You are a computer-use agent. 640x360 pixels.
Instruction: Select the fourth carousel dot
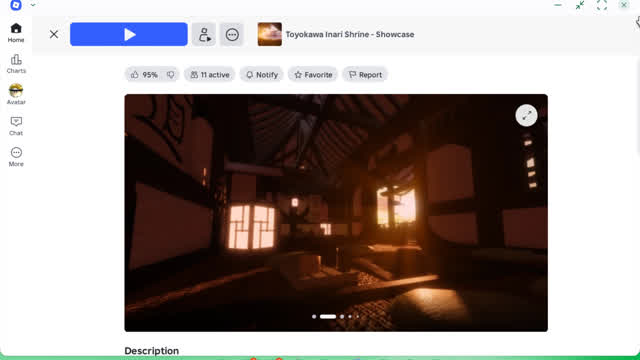point(350,316)
